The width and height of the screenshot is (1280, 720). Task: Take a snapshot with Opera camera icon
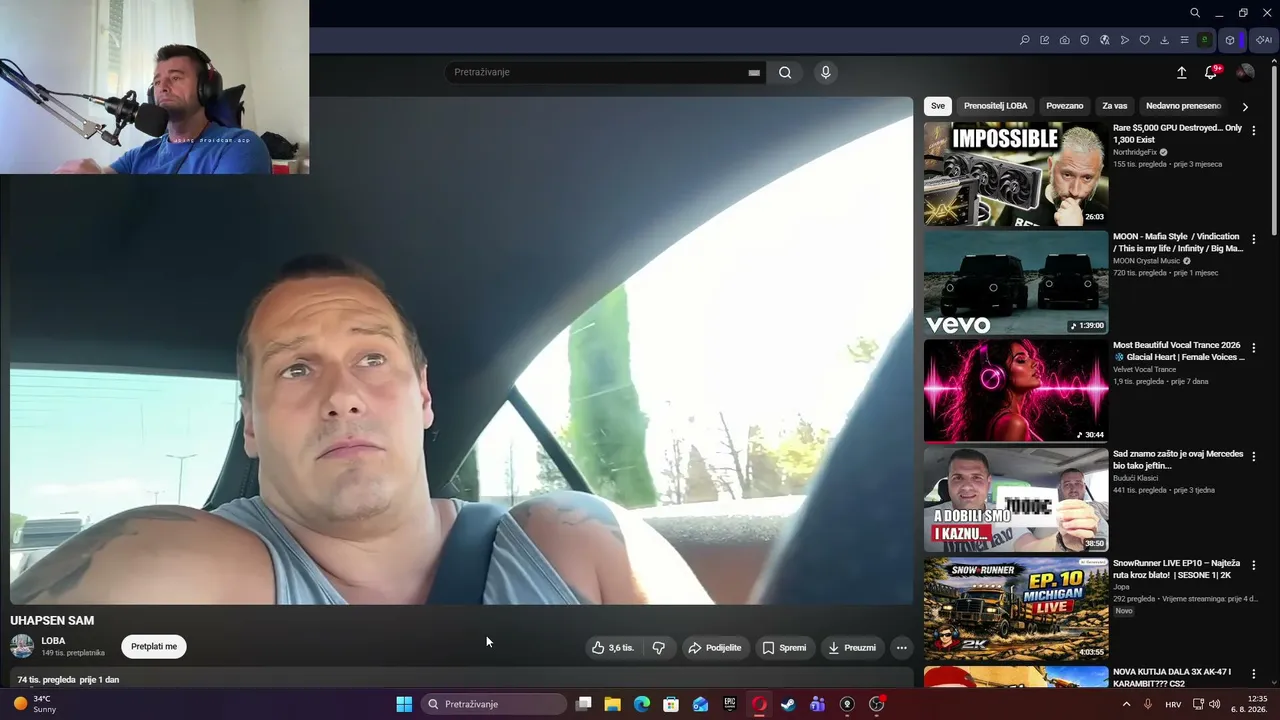[1065, 40]
